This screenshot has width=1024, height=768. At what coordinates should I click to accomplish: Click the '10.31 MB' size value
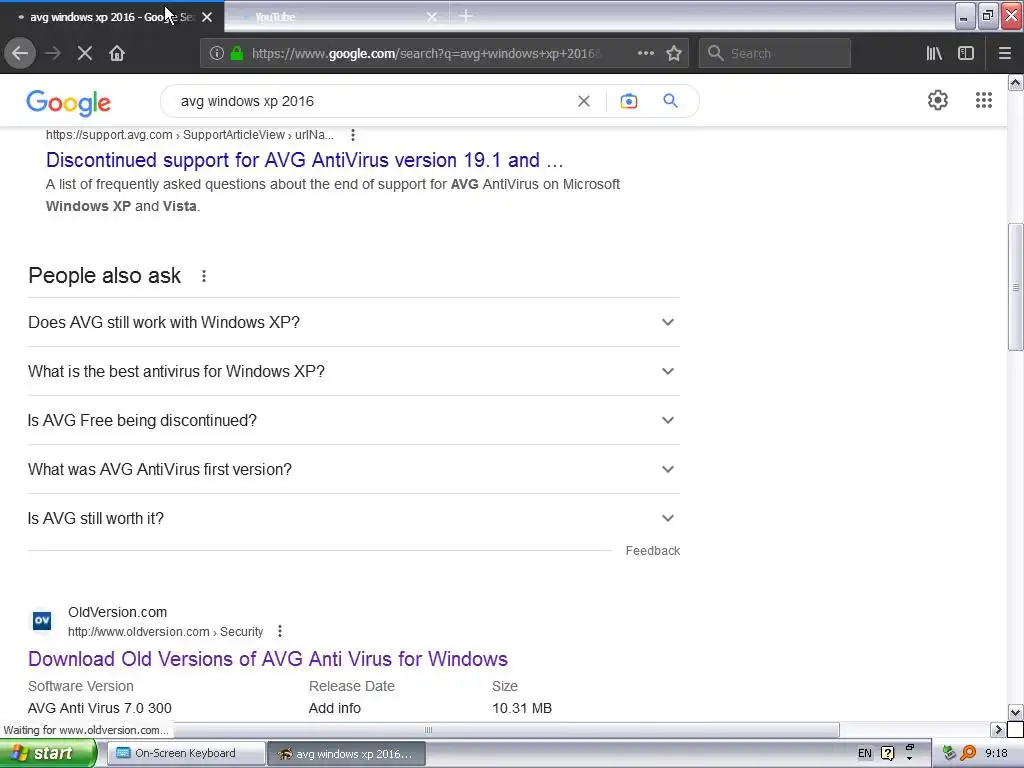pyautogui.click(x=522, y=708)
